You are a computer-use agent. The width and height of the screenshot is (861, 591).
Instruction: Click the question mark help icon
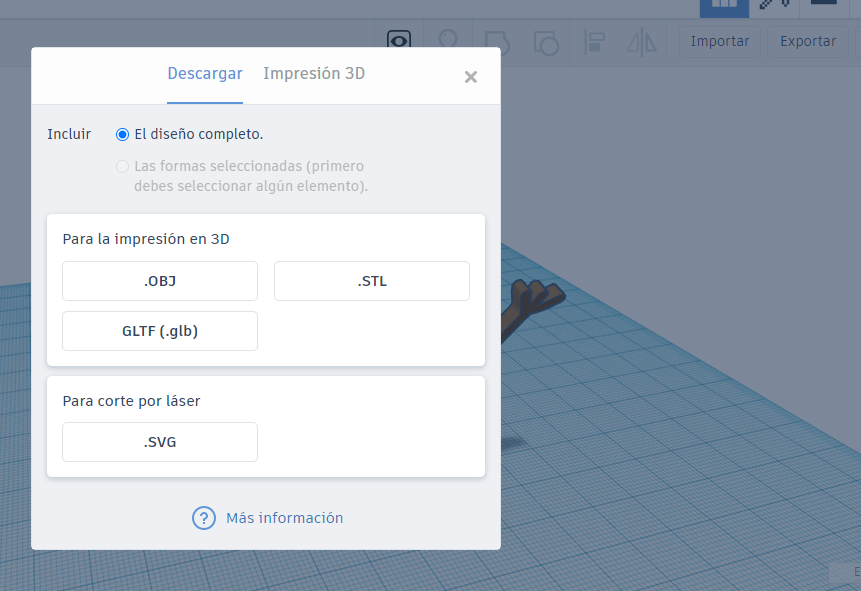[204, 518]
